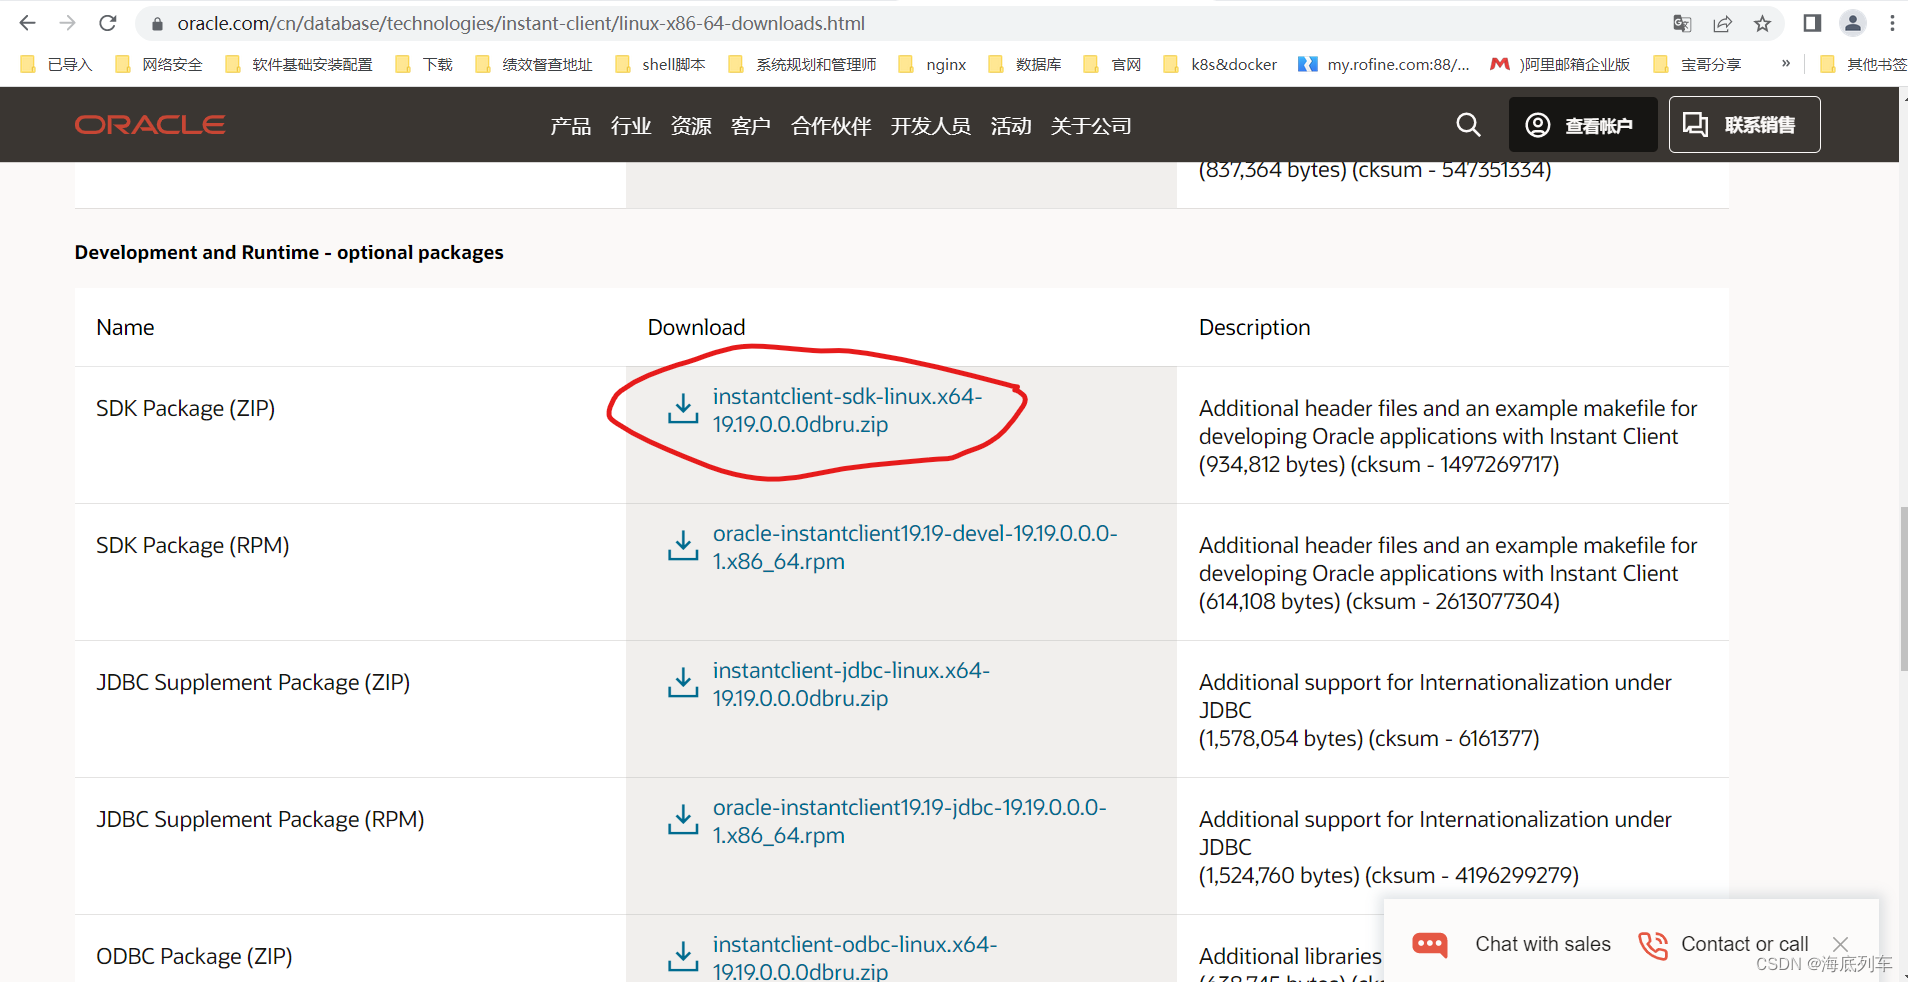
Task: Click the 'Development and Runtime - optional packages' heading
Action: (x=289, y=252)
